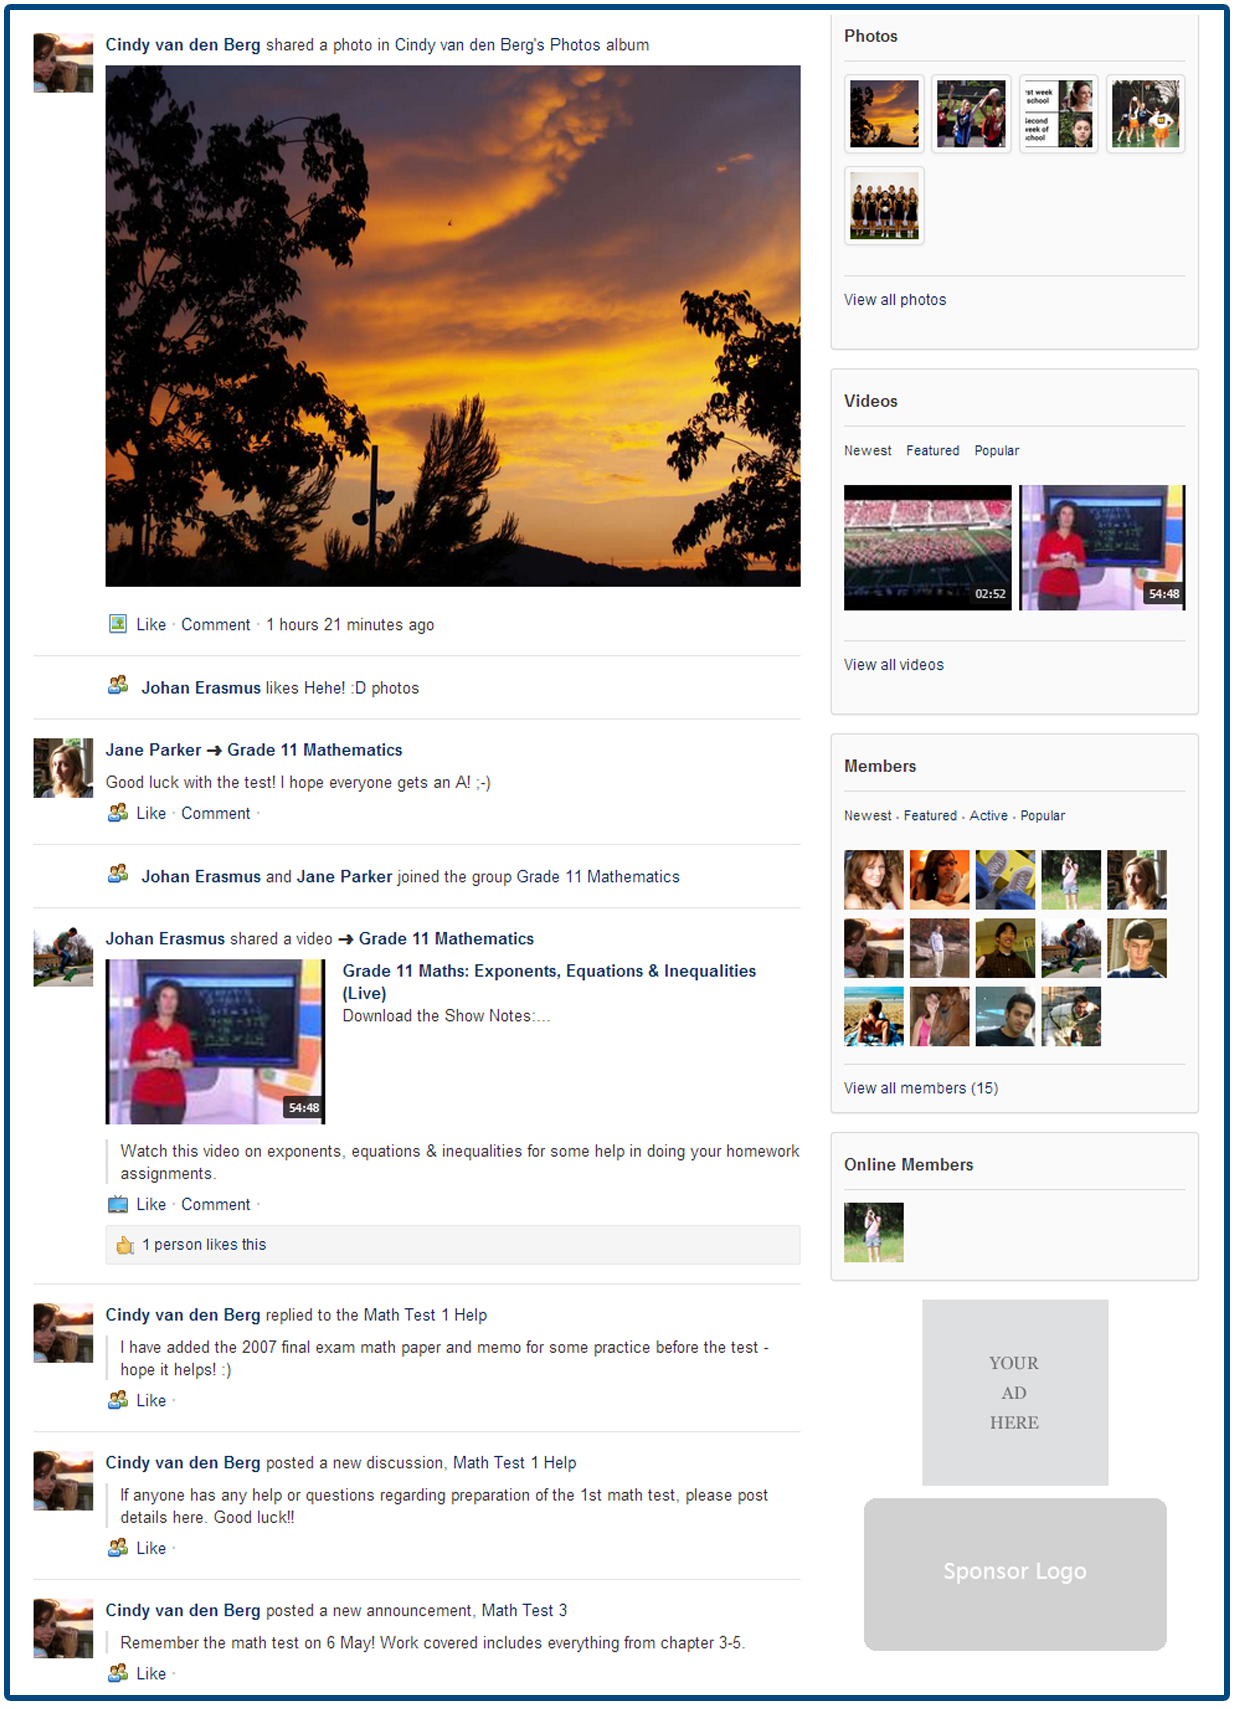Open the Johan Erasmus name in the likes Hehe line
1238x1709 pixels.
(201, 688)
